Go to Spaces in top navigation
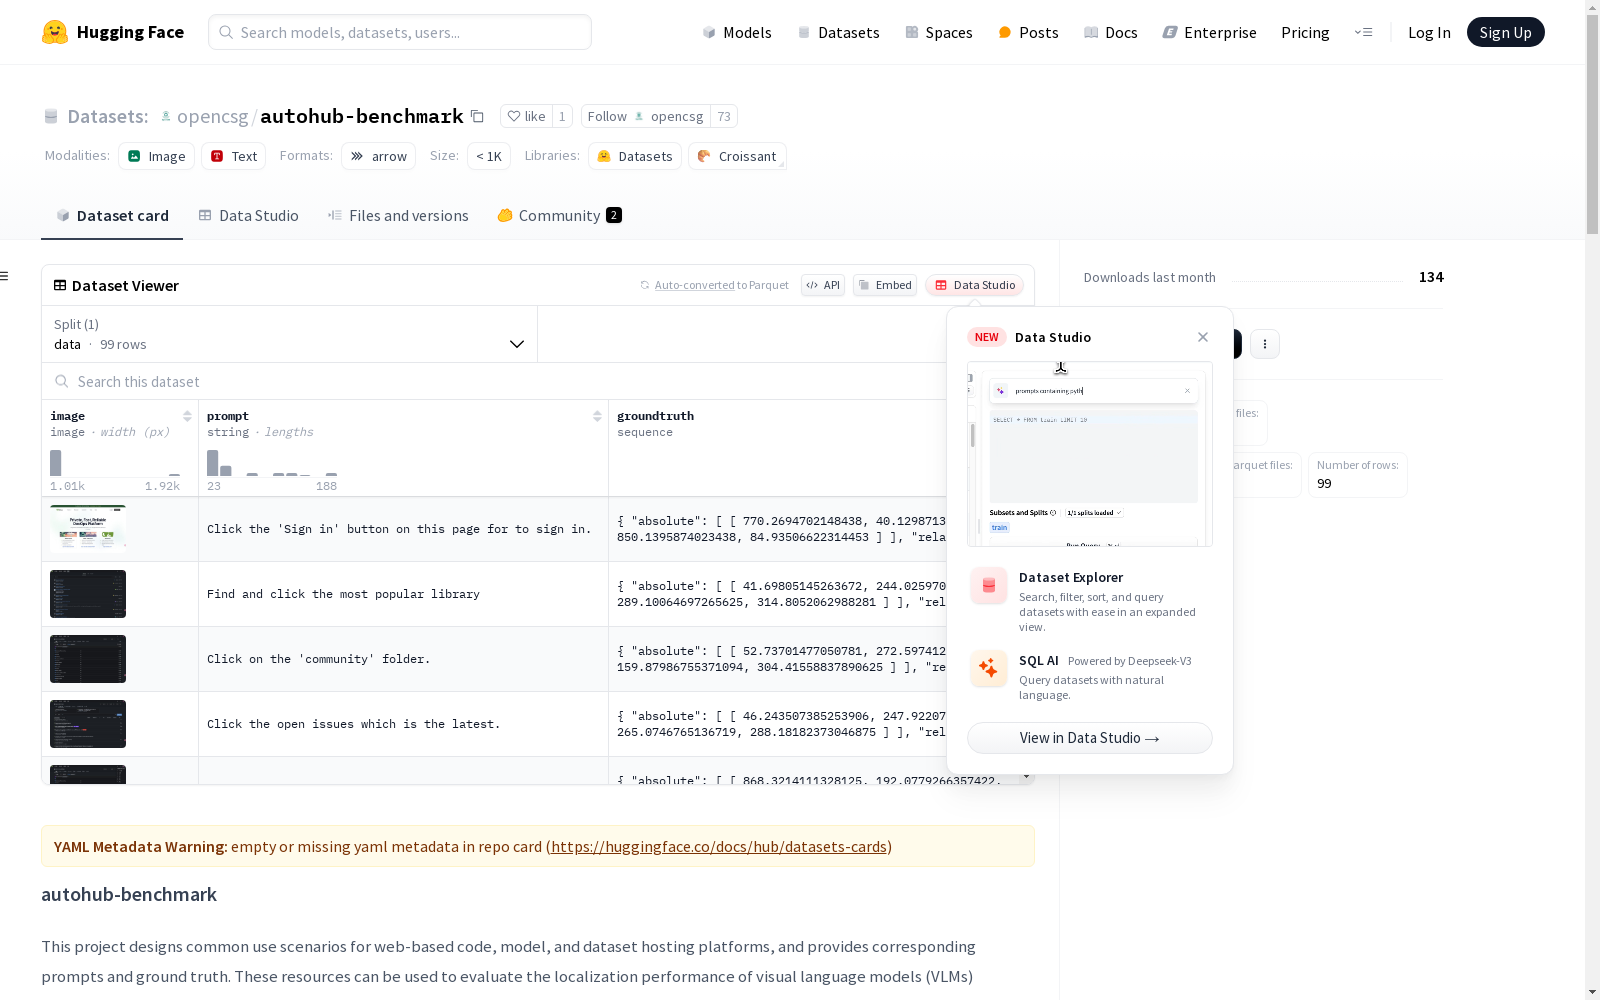 [939, 32]
